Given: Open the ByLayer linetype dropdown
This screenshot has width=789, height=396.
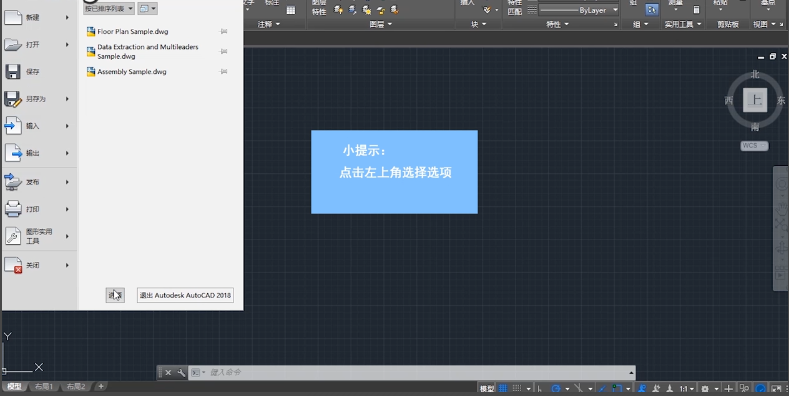Looking at the screenshot, I should (x=579, y=10).
